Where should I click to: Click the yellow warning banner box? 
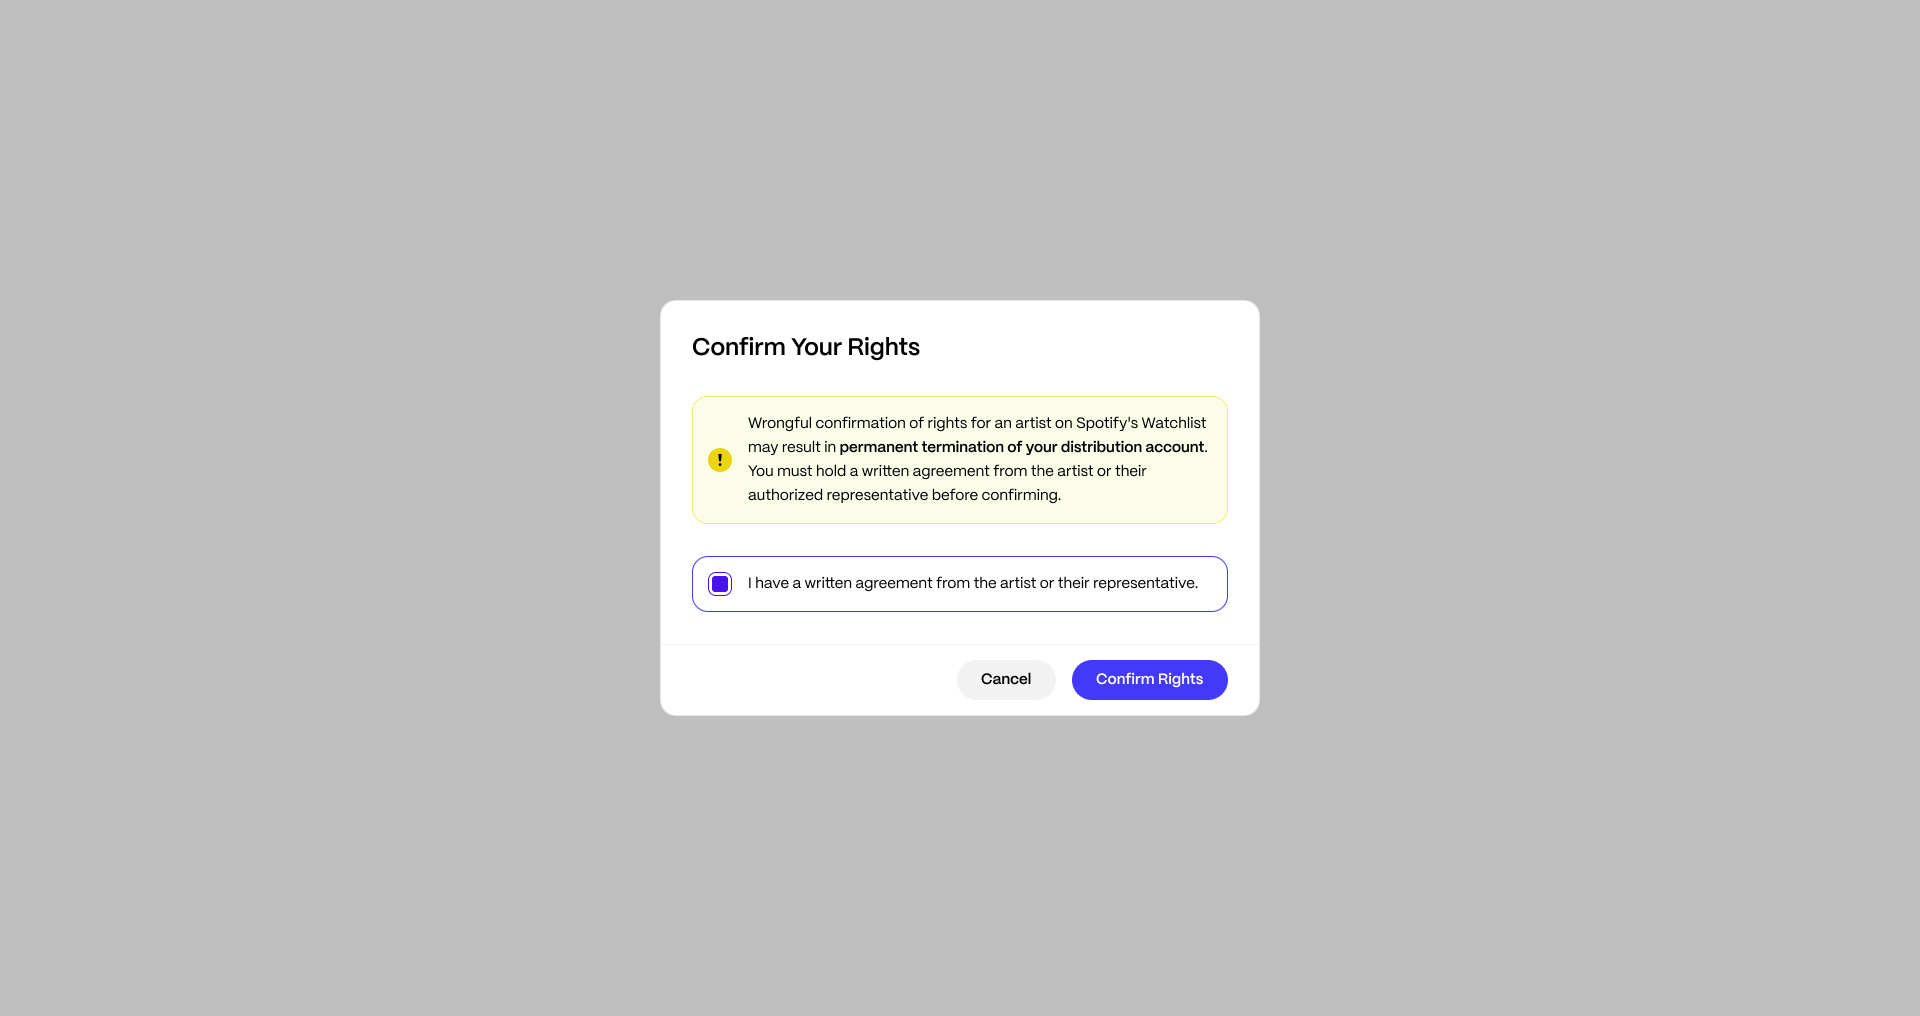(960, 460)
